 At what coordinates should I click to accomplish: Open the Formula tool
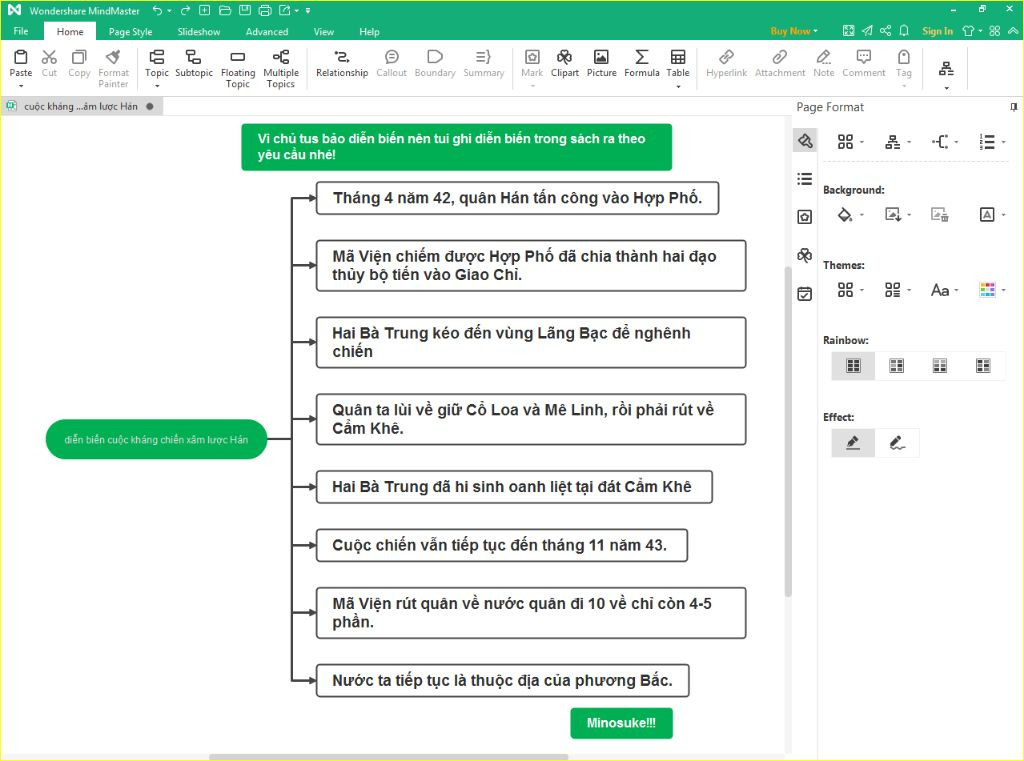641,63
